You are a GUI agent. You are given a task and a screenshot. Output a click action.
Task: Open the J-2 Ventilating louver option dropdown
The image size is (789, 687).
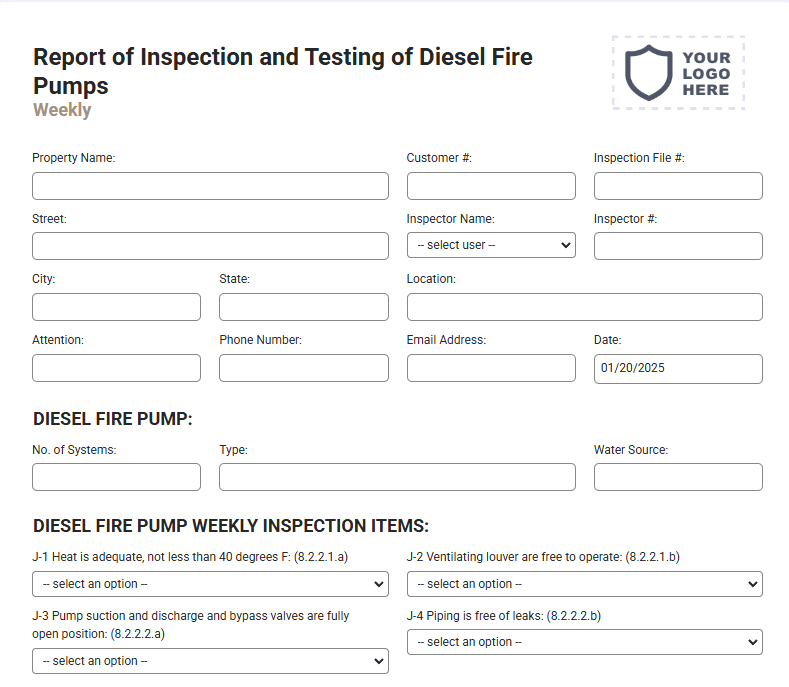585,584
